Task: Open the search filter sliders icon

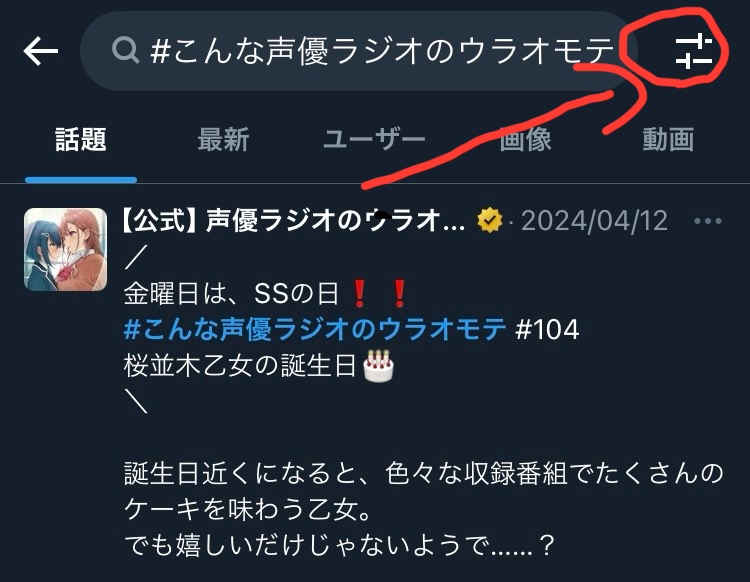Action: [694, 51]
